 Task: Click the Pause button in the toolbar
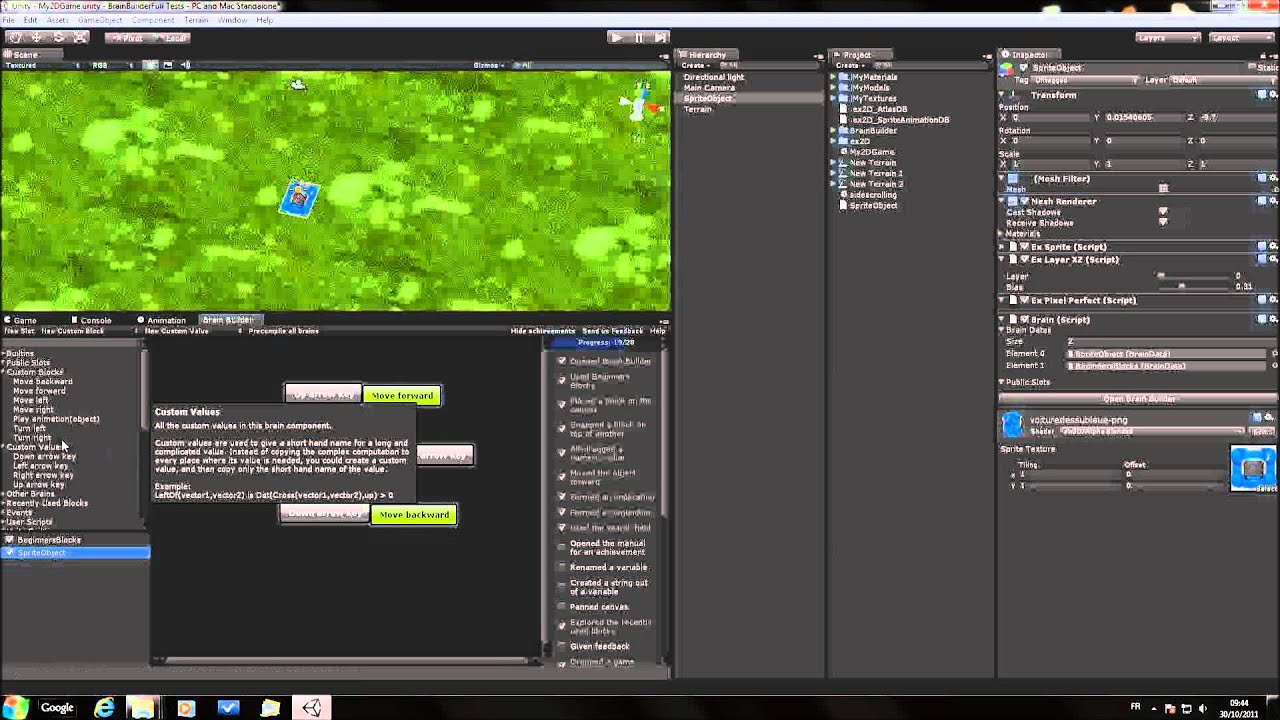(x=639, y=37)
